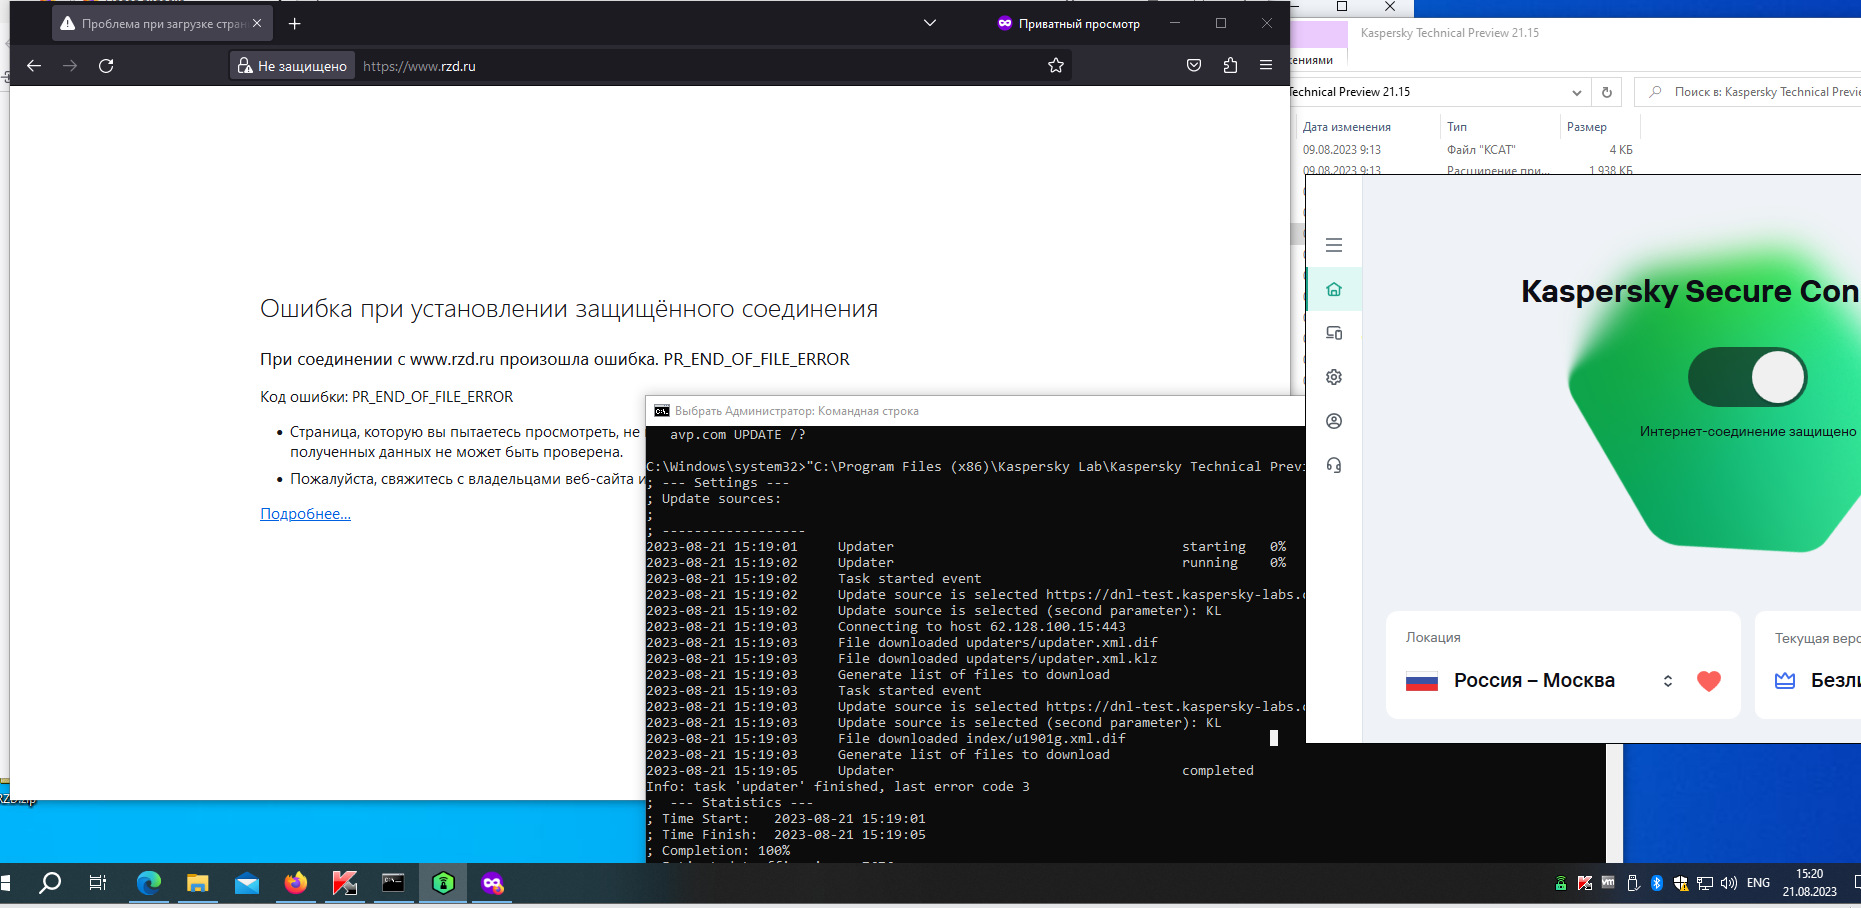Click the crown icon in current version card
Screen dimensions: 1861x908
[1785, 681]
